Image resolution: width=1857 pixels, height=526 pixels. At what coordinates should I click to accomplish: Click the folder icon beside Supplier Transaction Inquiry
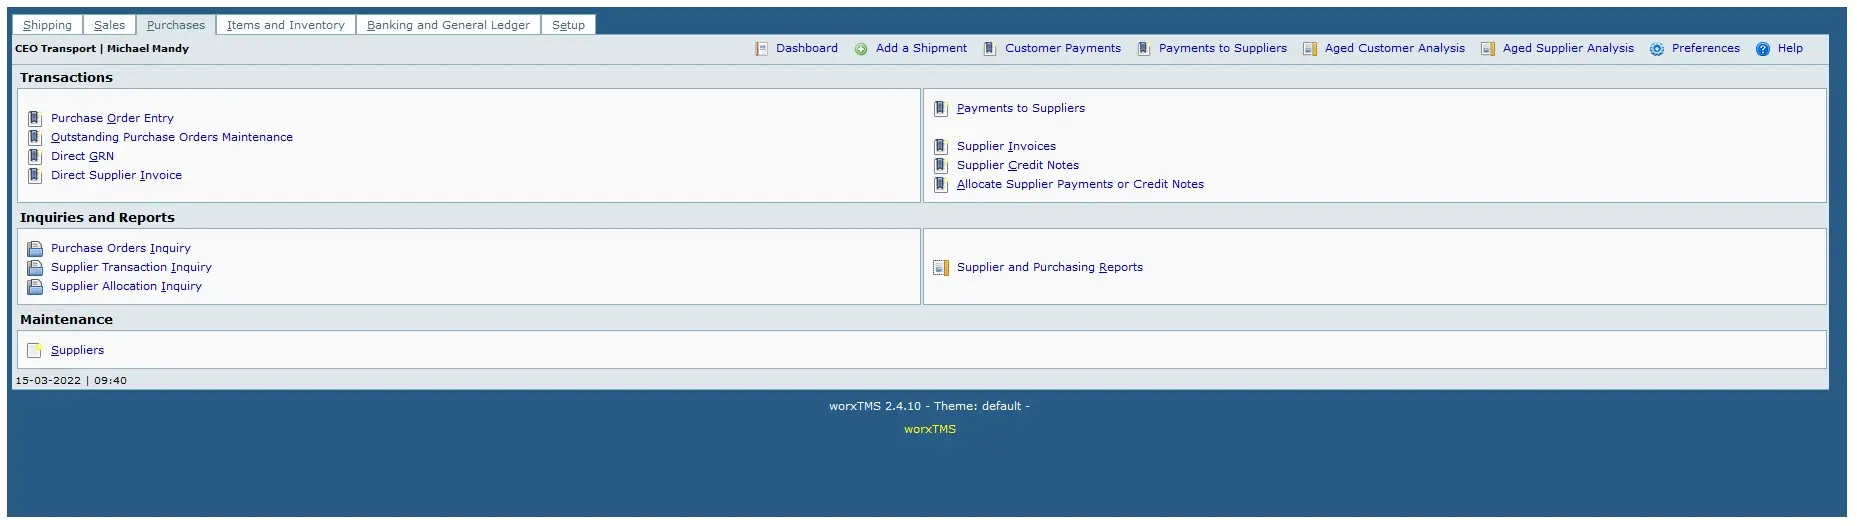pyautogui.click(x=35, y=267)
